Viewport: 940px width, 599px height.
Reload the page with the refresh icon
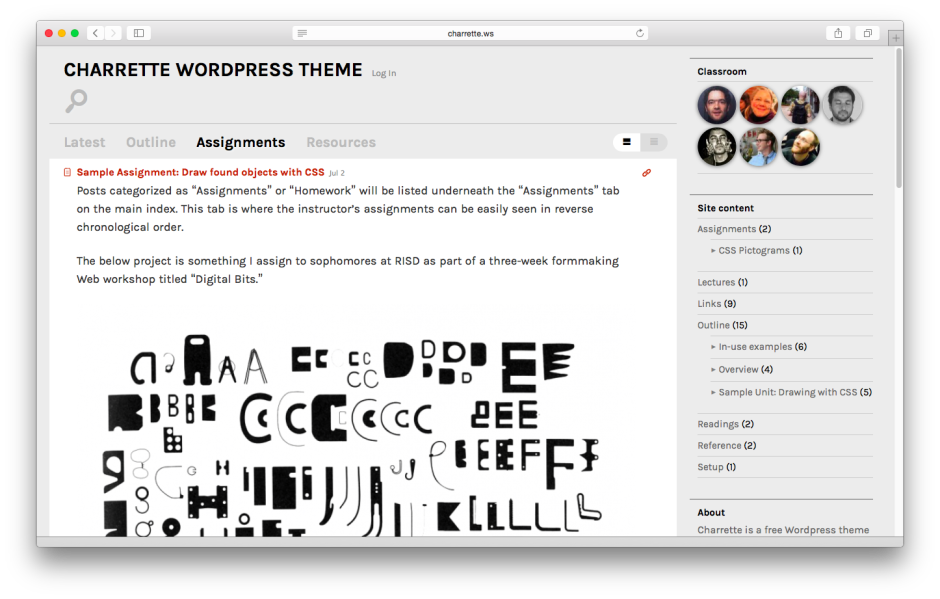point(640,33)
